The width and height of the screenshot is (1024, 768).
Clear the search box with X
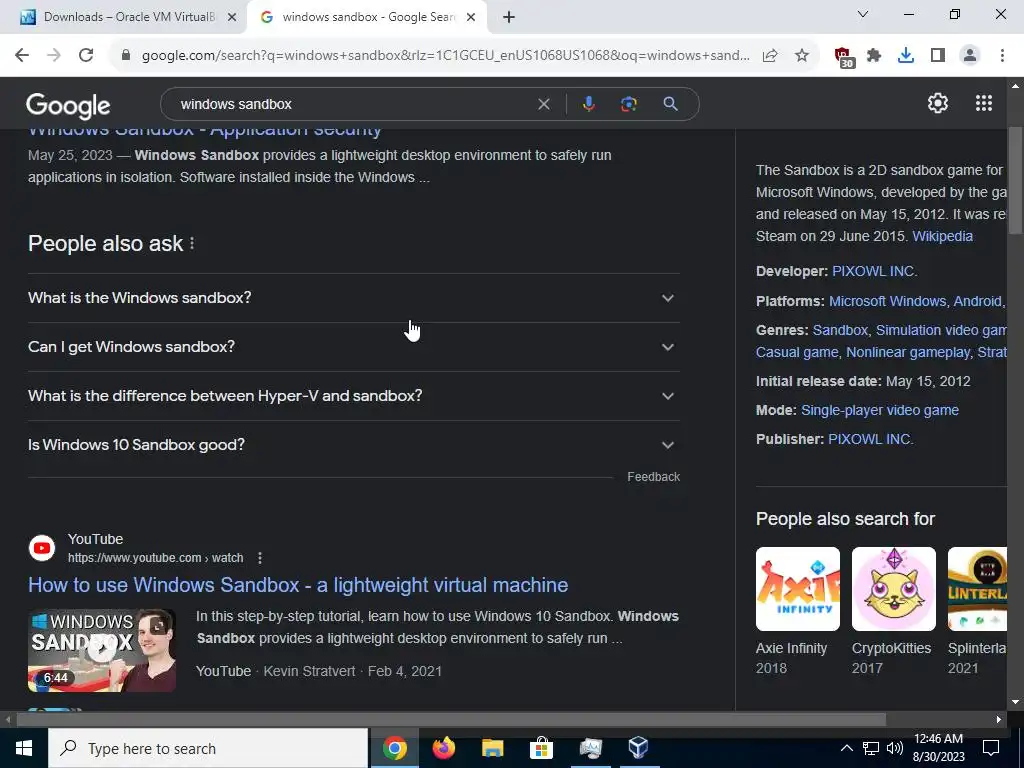click(x=543, y=104)
